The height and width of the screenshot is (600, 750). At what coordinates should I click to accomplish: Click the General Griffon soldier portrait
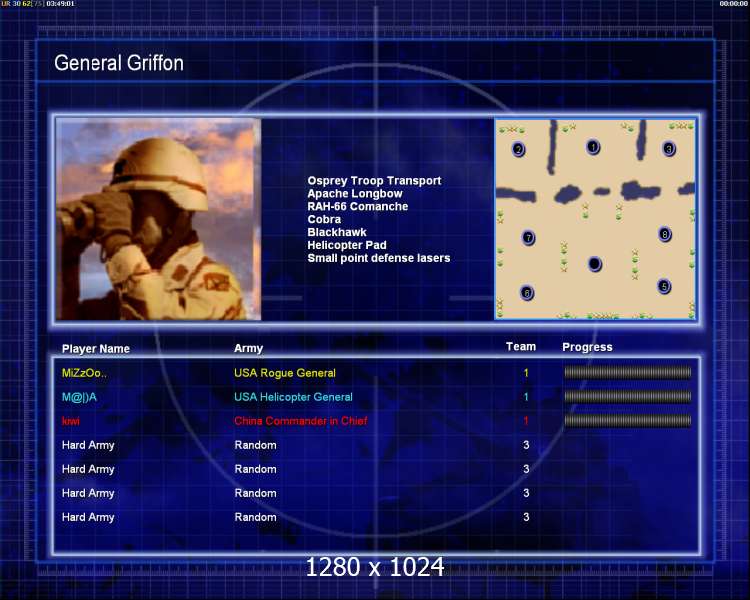(158, 219)
